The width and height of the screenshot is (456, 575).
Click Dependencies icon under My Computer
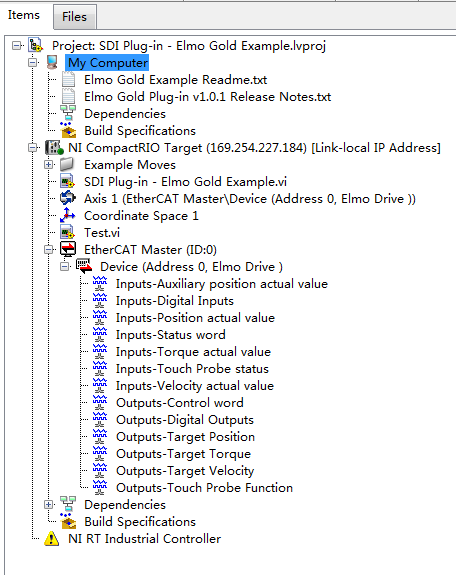tap(68, 114)
